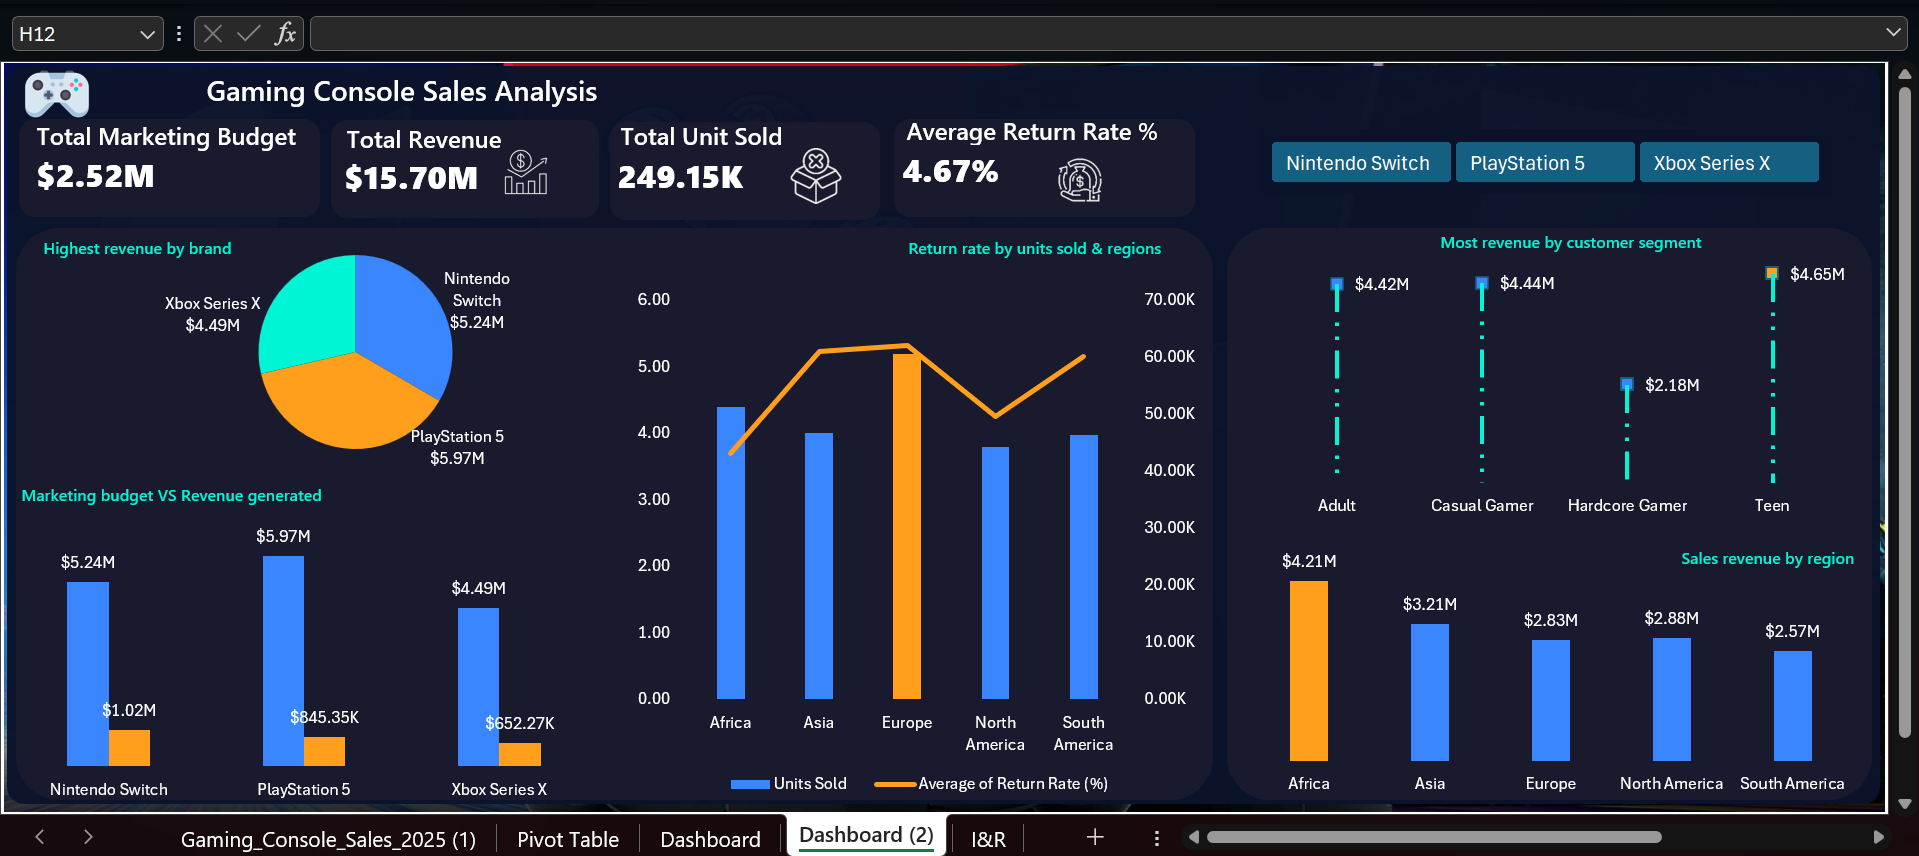Click Sales revenue by region title
Image resolution: width=1919 pixels, height=856 pixels.
1767,558
